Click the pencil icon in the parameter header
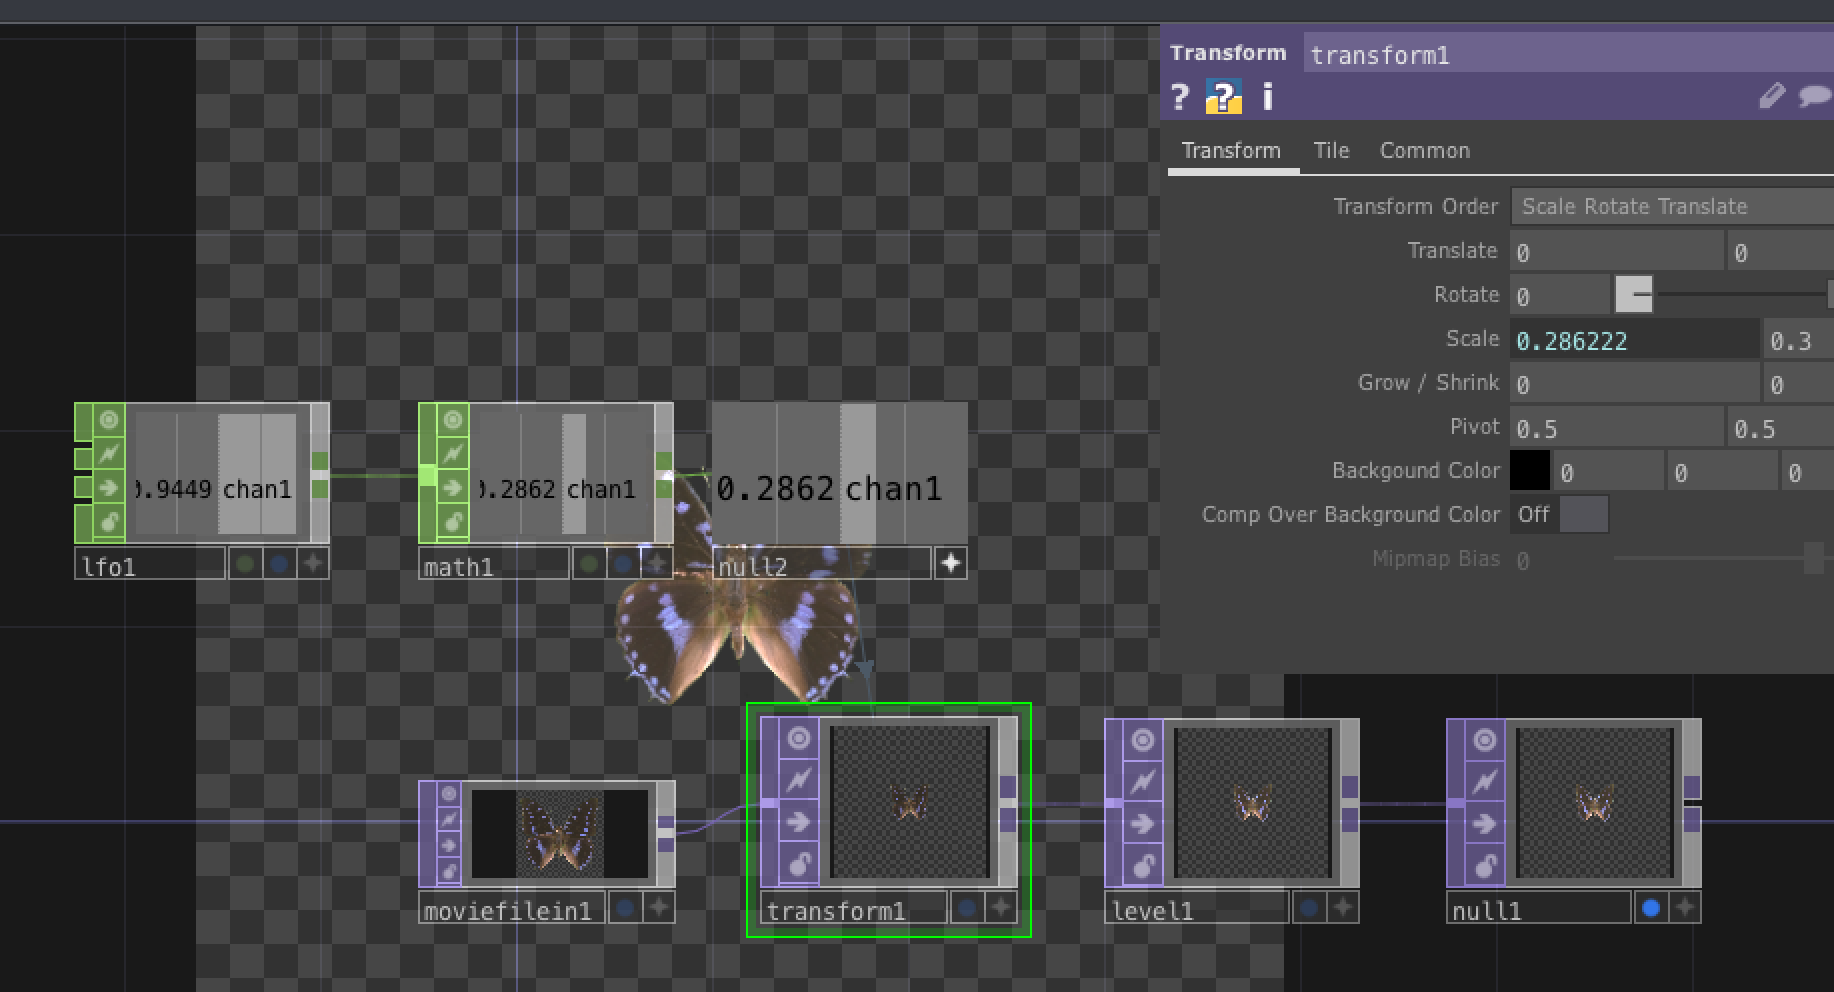This screenshot has height=992, width=1834. coord(1771,96)
